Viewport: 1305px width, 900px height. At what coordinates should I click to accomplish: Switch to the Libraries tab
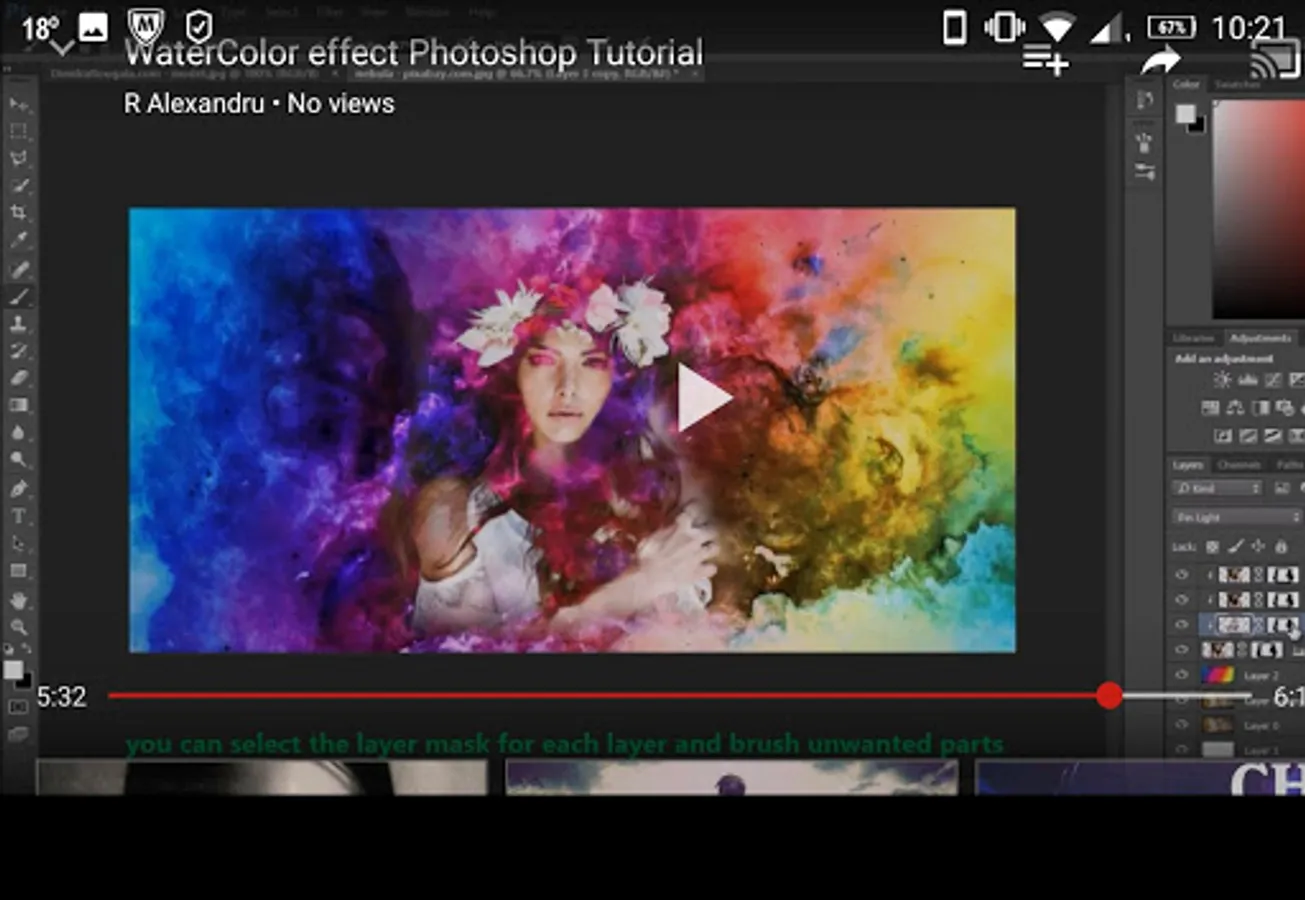[1193, 338]
